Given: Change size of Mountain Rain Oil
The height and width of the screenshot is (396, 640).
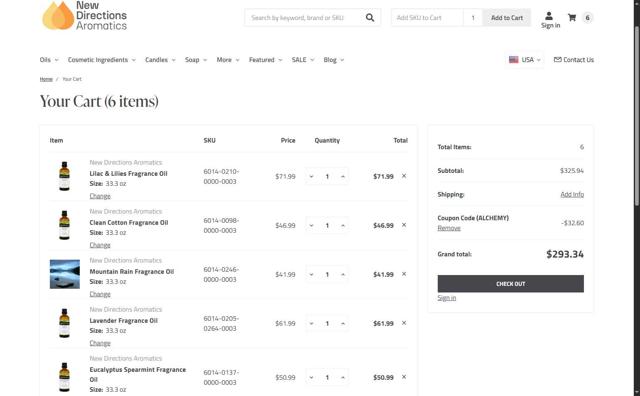Looking at the screenshot, I should [100, 294].
